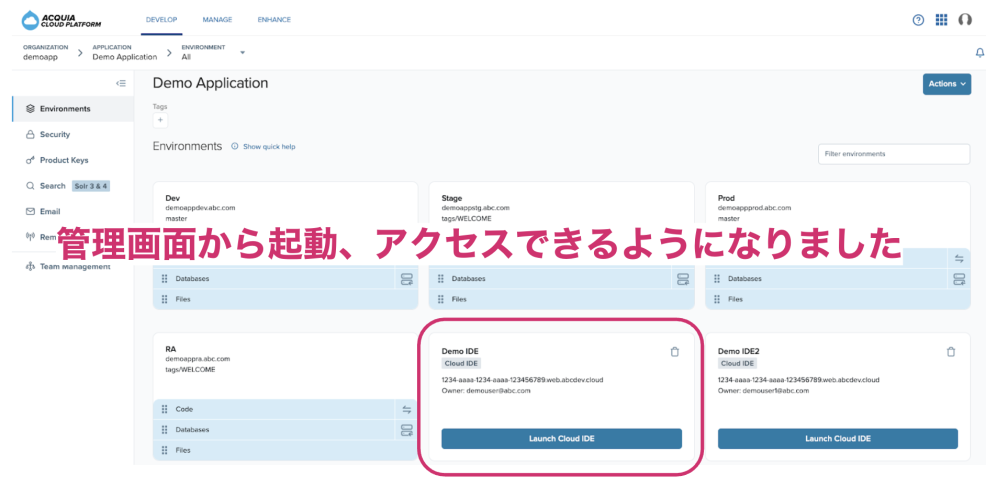Click RA Code switch arrows icon
This screenshot has width=986, height=498.
[x=406, y=409]
